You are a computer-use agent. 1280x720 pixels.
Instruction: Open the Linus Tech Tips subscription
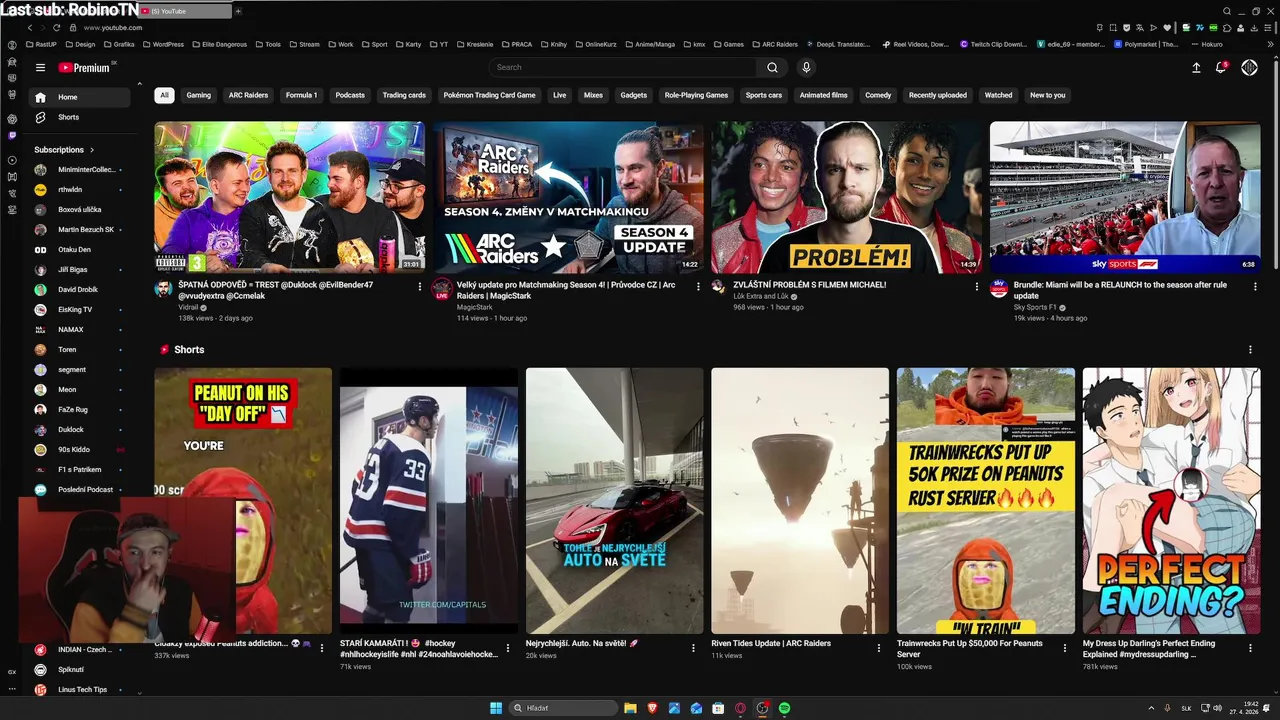click(80, 690)
